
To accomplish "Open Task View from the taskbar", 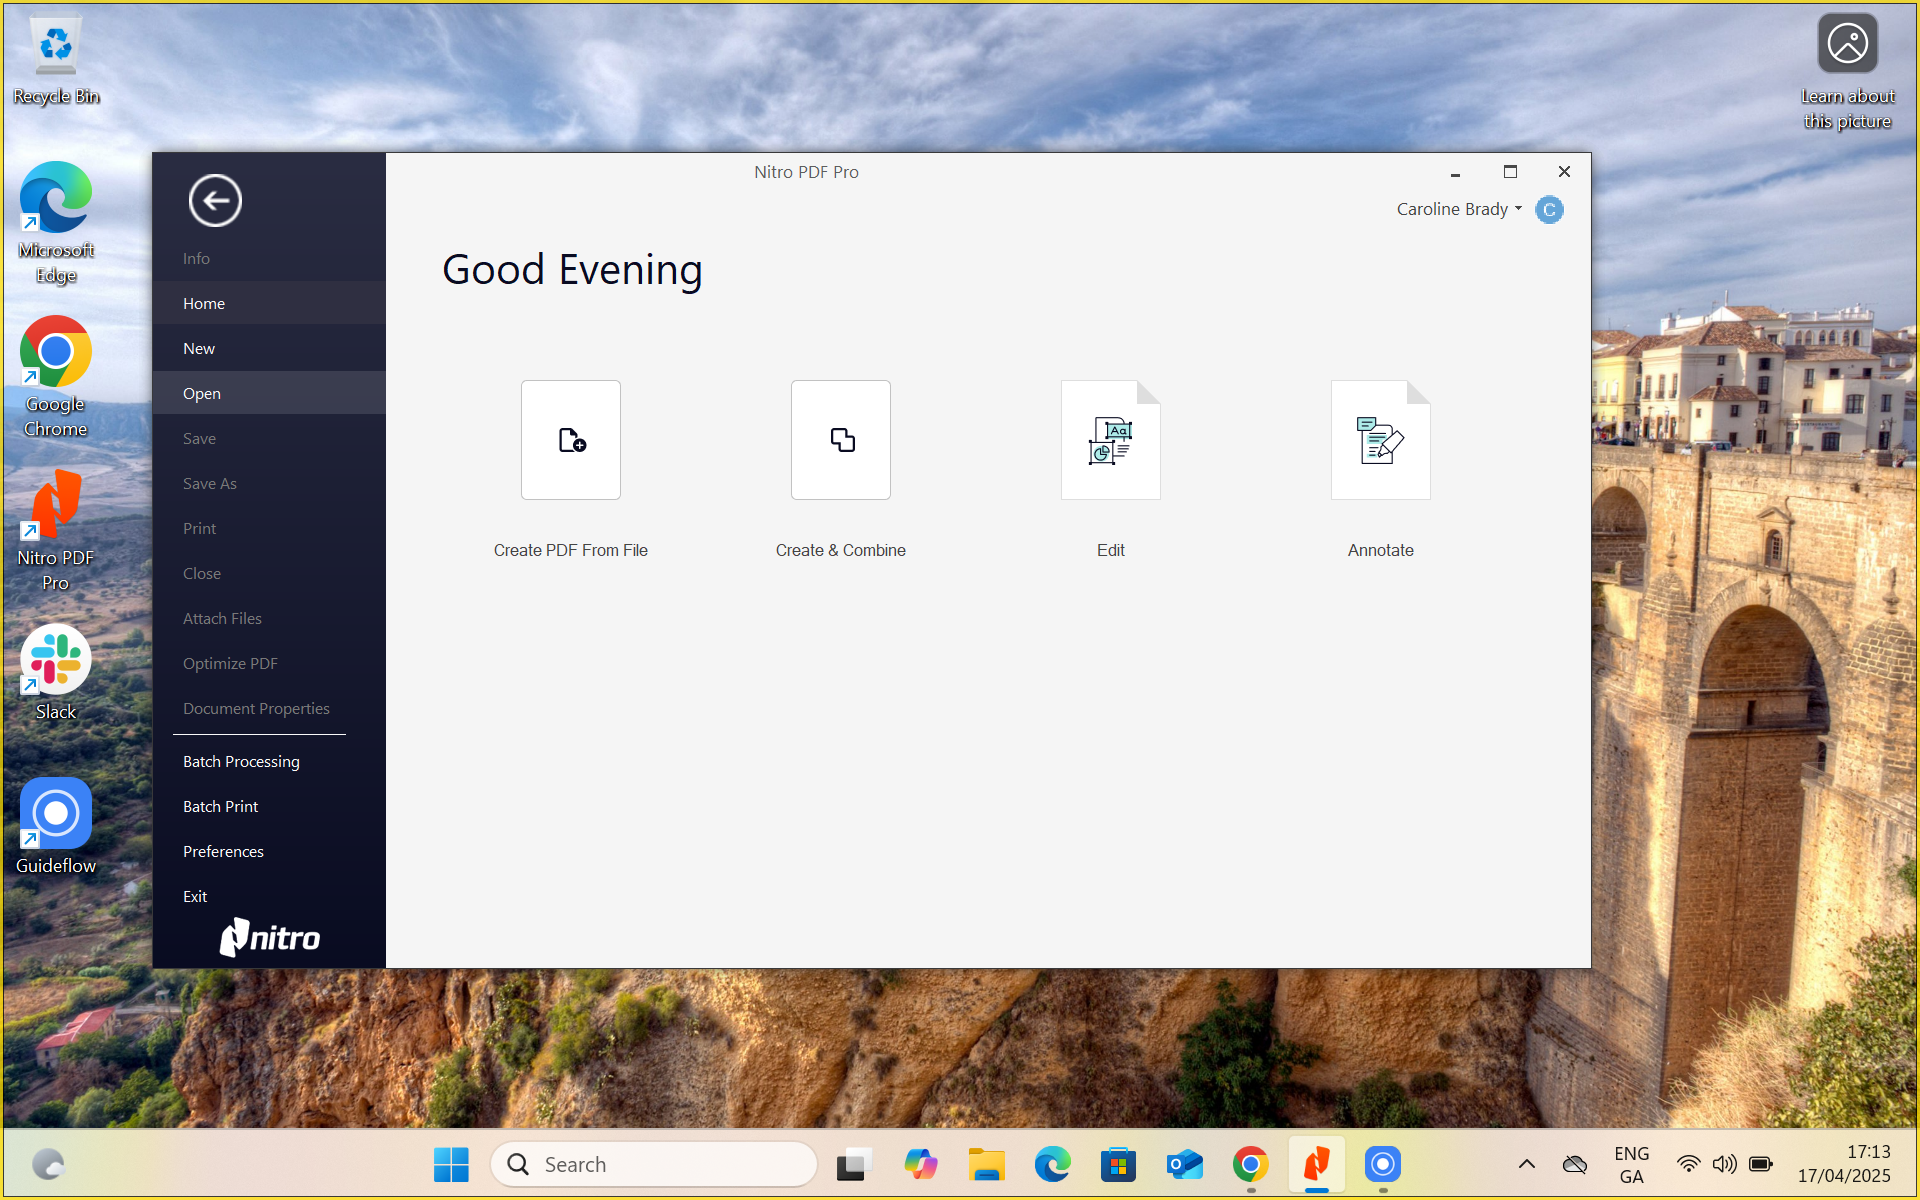I will [x=854, y=1165].
